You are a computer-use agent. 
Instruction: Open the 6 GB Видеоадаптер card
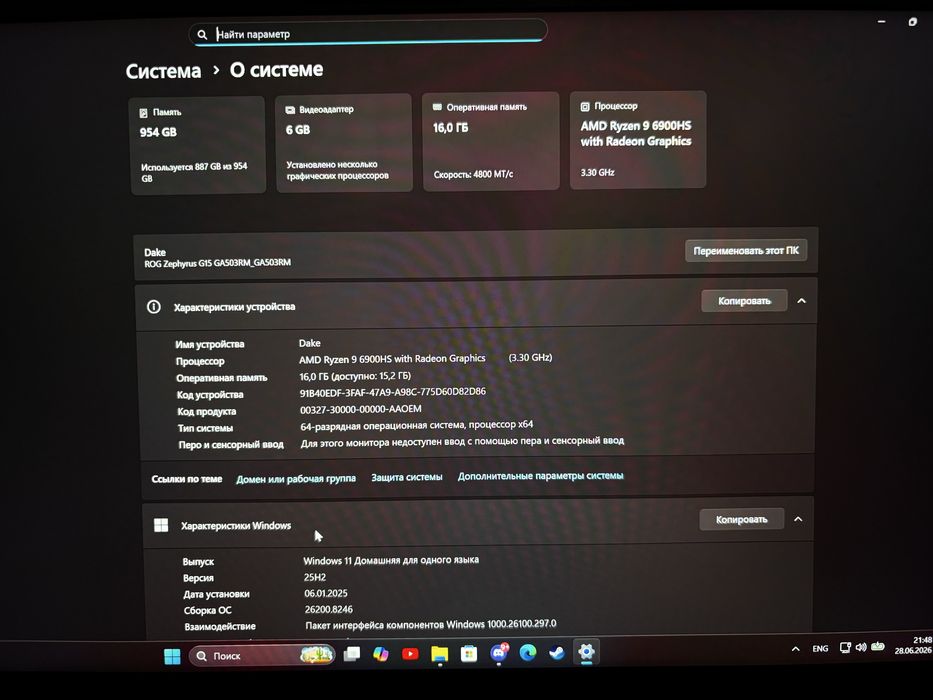pos(344,143)
